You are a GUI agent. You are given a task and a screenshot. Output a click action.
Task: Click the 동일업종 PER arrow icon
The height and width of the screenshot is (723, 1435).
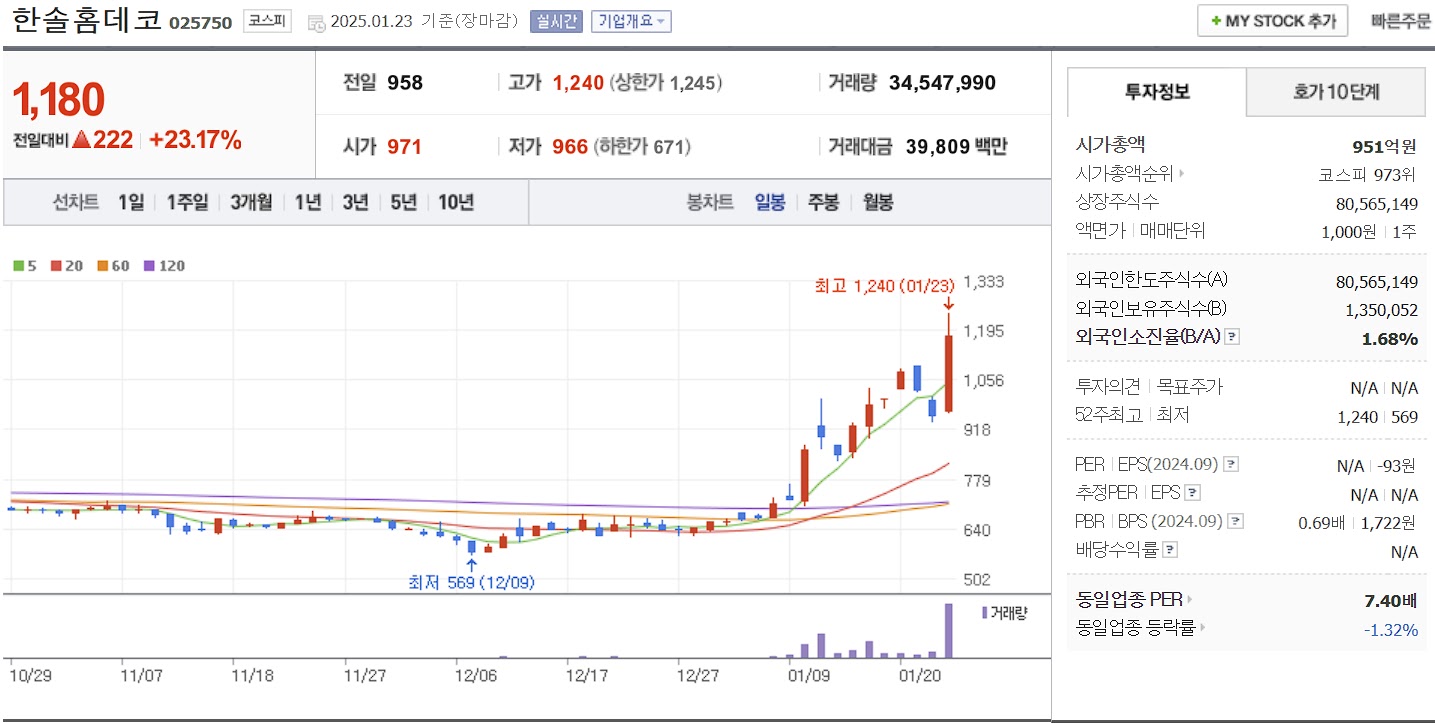click(x=1189, y=600)
